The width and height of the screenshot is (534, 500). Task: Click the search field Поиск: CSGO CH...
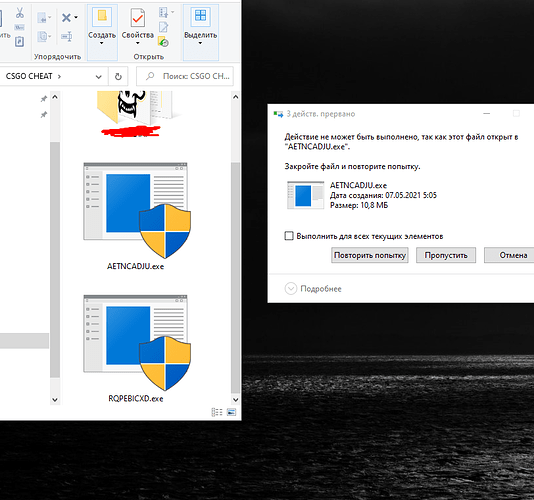185,76
